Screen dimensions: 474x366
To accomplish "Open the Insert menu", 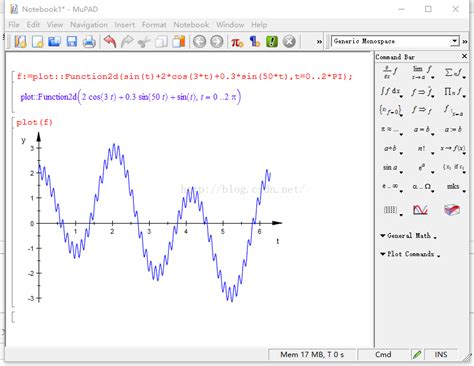I will point(125,25).
